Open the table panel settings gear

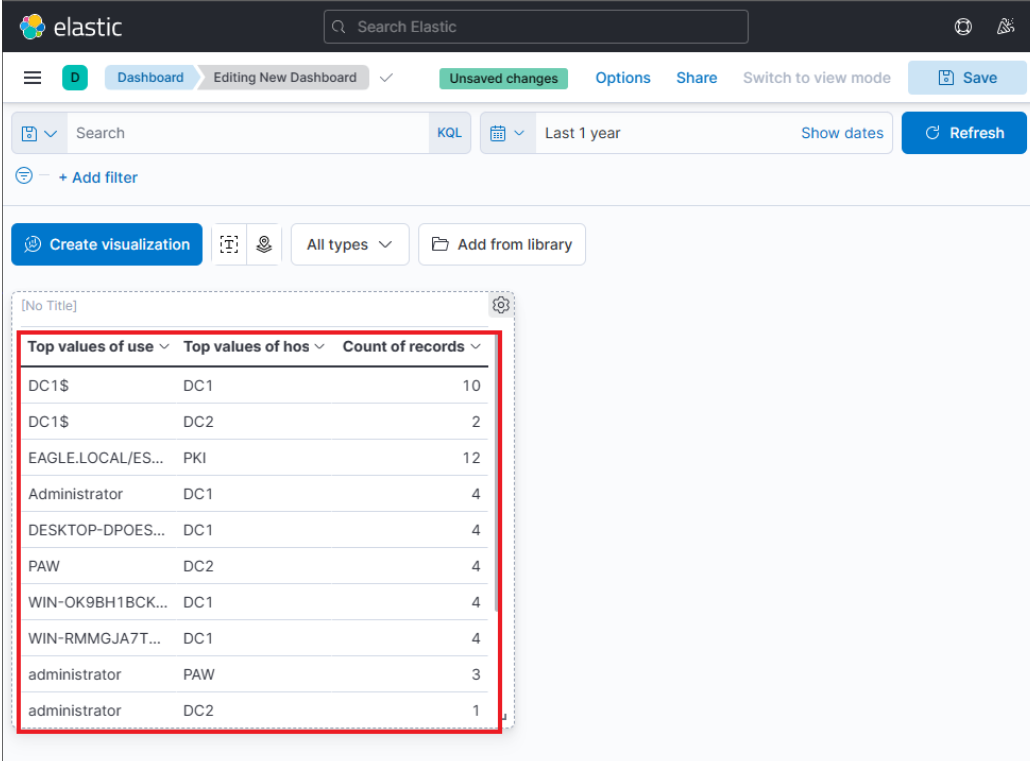500,305
